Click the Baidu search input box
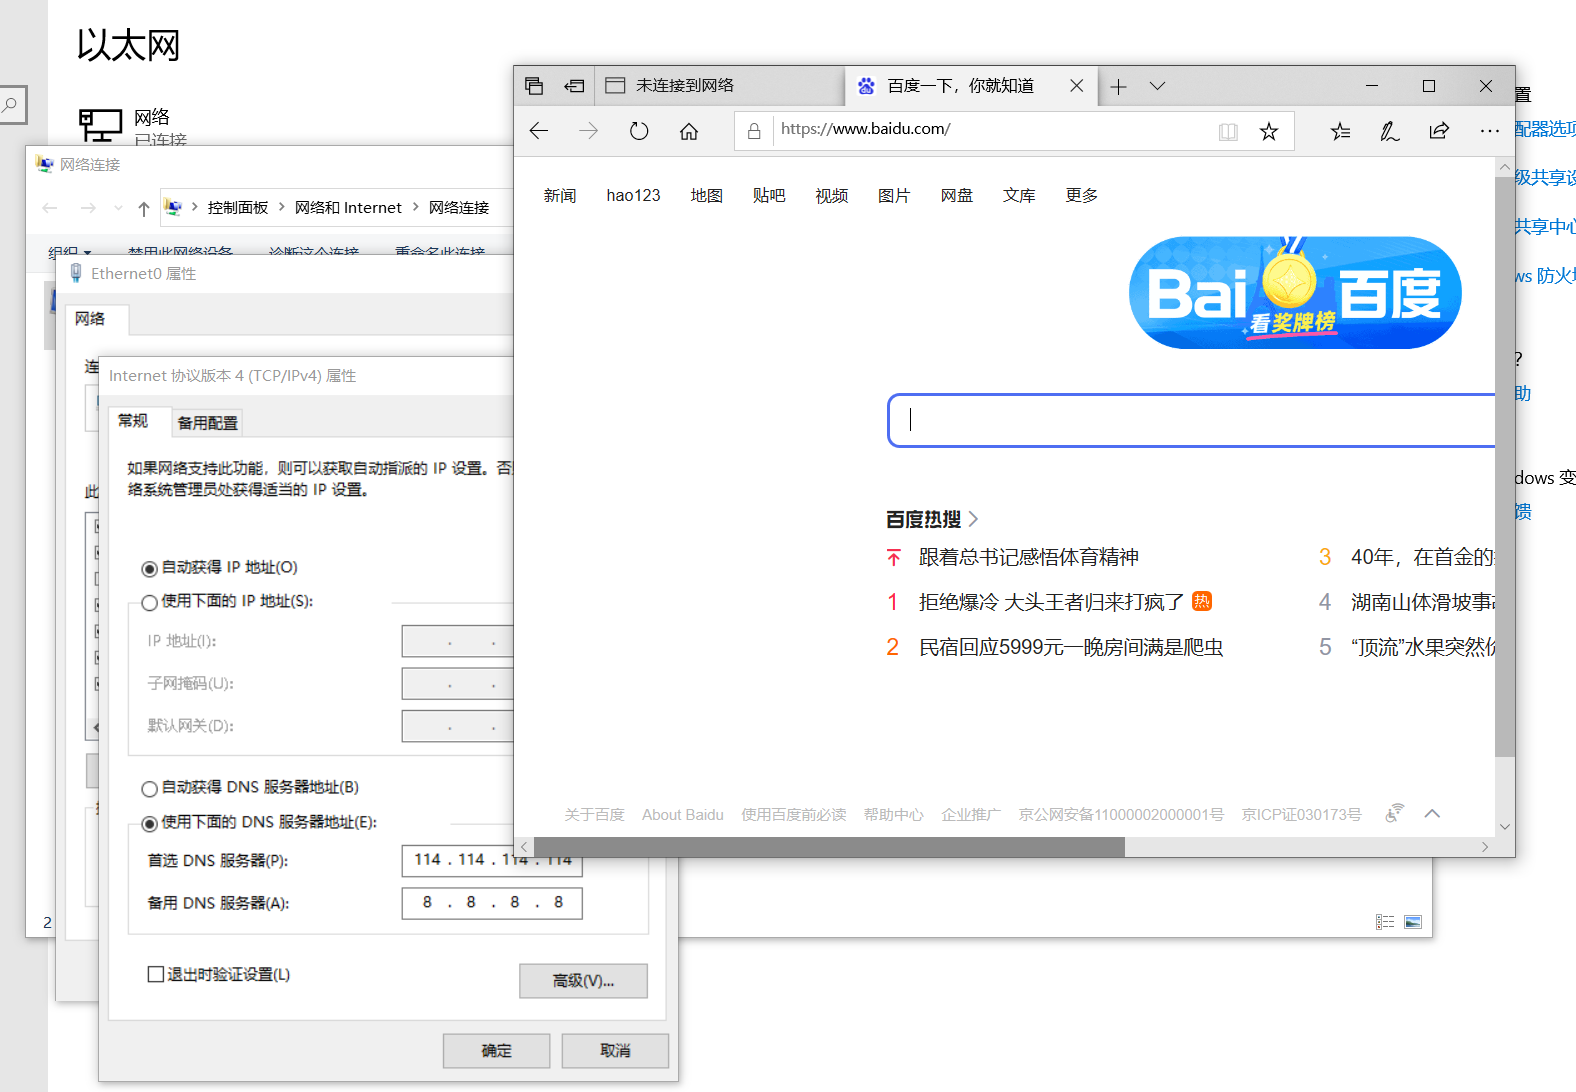Image resolution: width=1576 pixels, height=1092 pixels. pyautogui.click(x=1191, y=420)
